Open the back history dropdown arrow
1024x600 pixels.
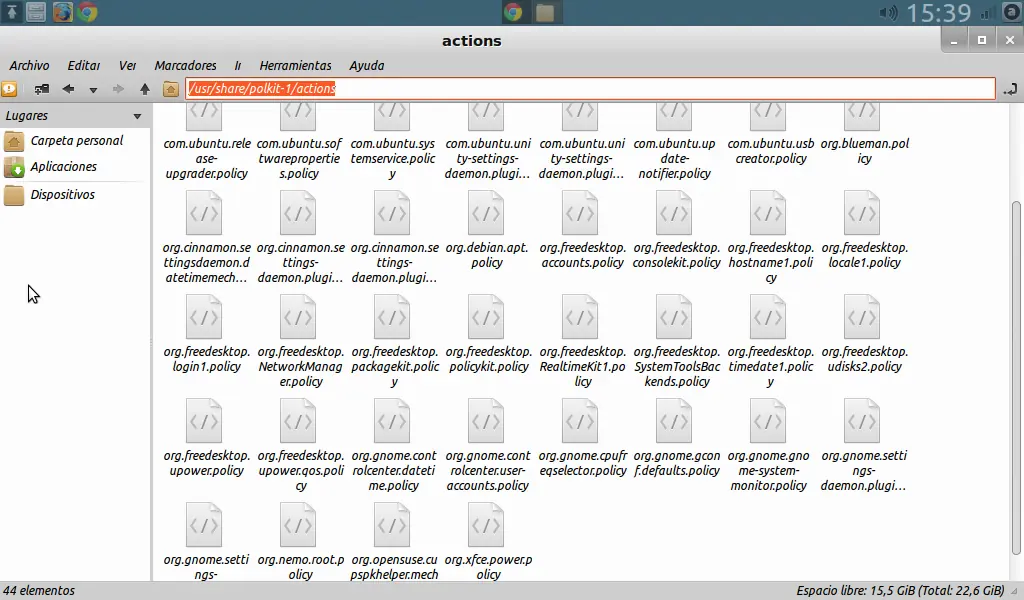(x=93, y=90)
